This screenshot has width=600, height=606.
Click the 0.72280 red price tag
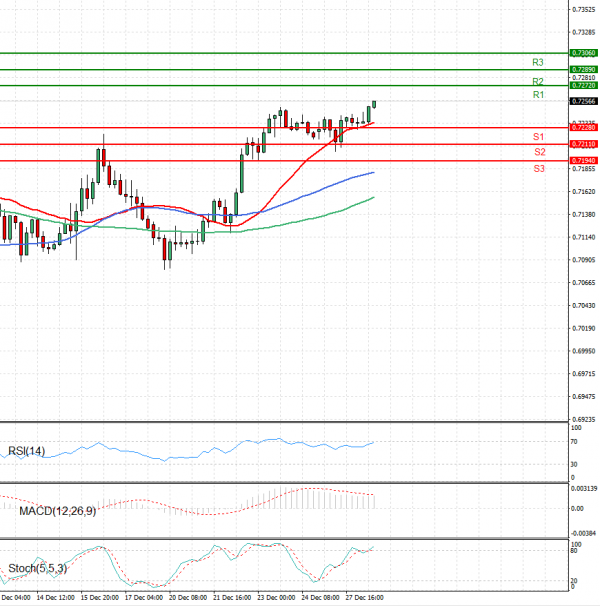[583, 128]
